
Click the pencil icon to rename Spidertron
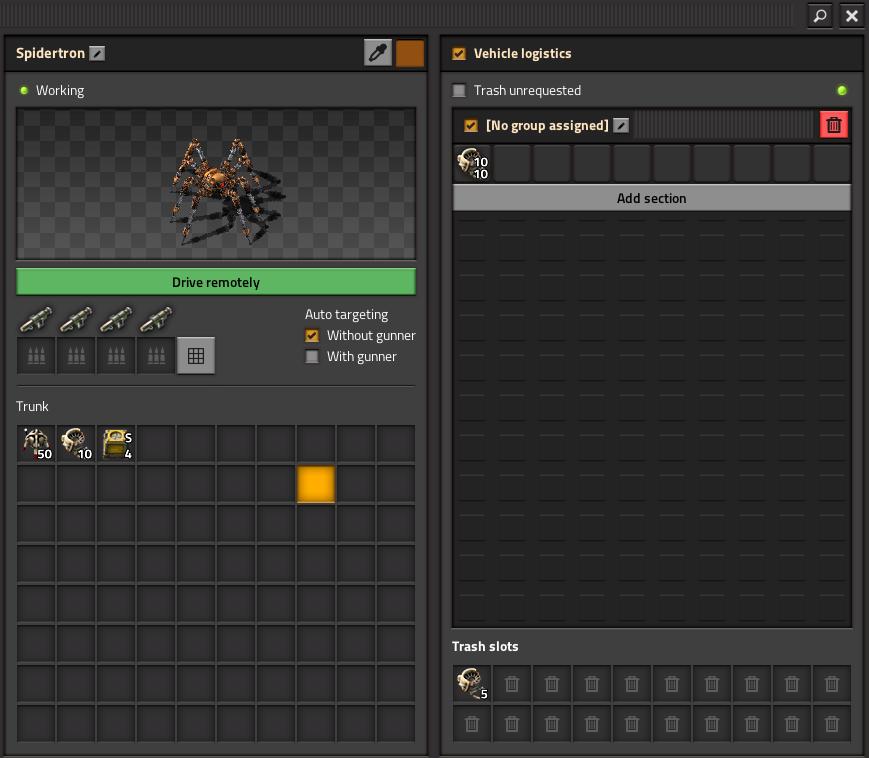point(97,54)
